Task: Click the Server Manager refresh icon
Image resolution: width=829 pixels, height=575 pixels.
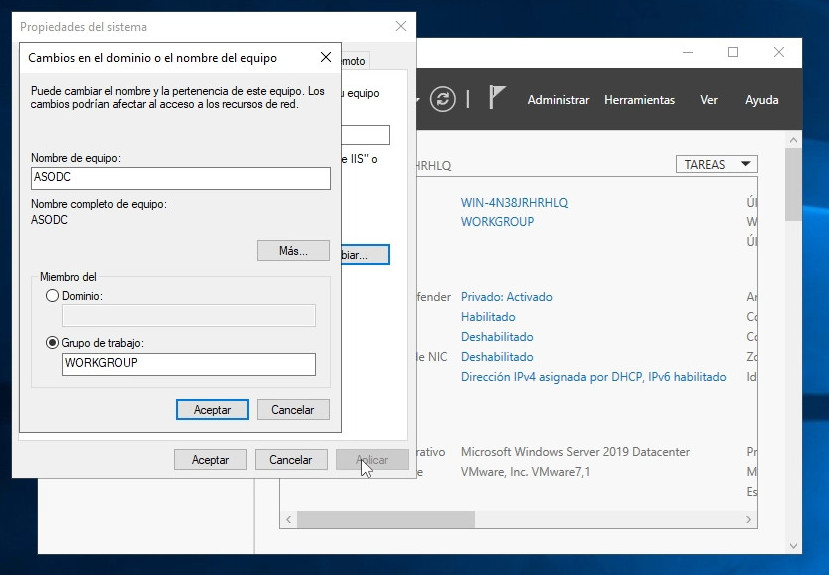Action: [442, 99]
